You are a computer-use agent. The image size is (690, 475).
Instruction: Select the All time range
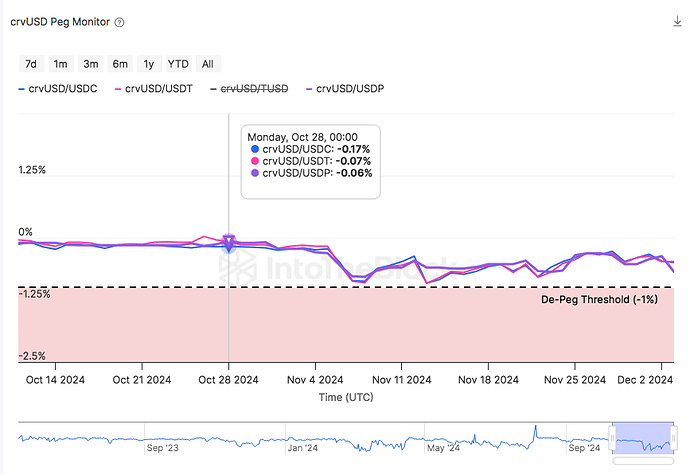pos(208,64)
